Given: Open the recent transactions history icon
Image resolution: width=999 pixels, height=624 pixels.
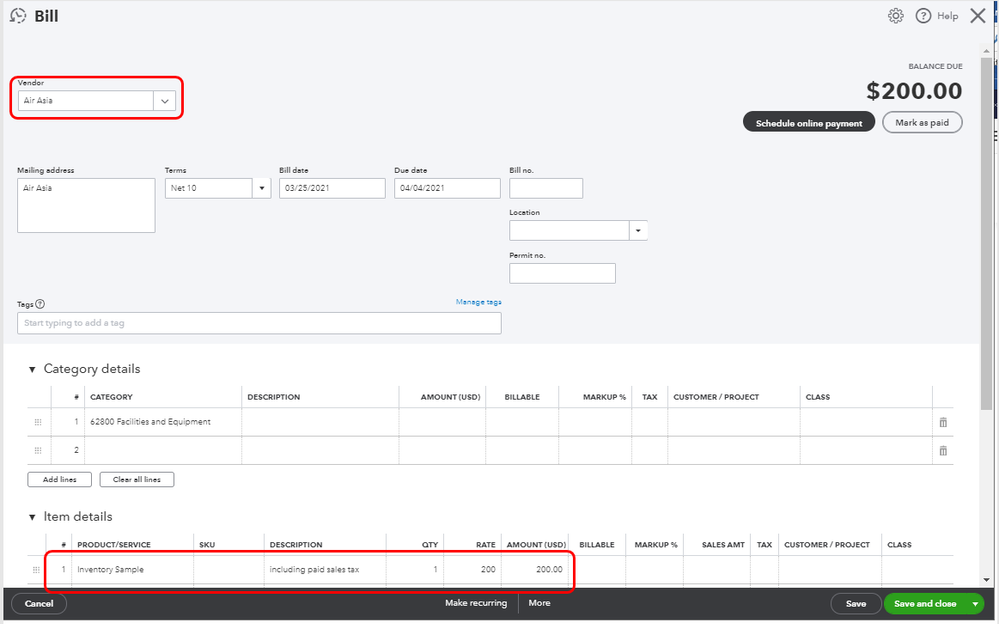Looking at the screenshot, I should (18, 16).
